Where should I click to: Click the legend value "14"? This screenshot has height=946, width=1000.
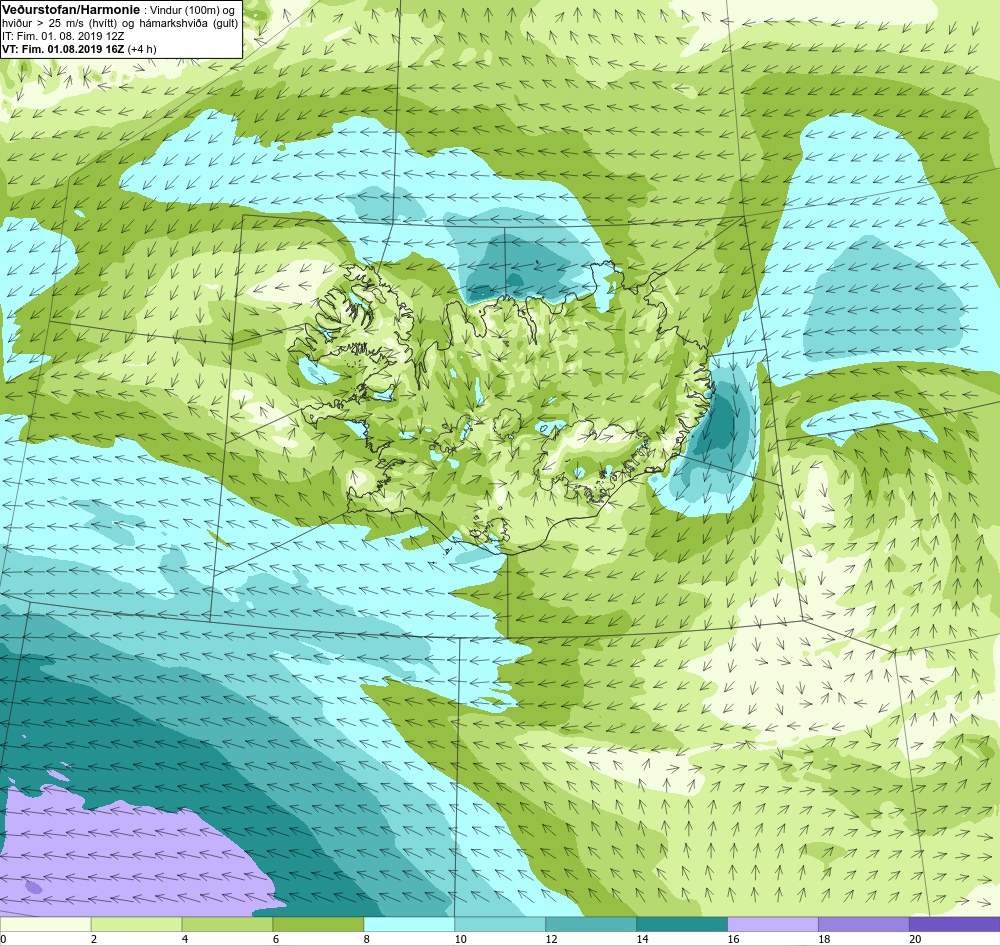(642, 939)
